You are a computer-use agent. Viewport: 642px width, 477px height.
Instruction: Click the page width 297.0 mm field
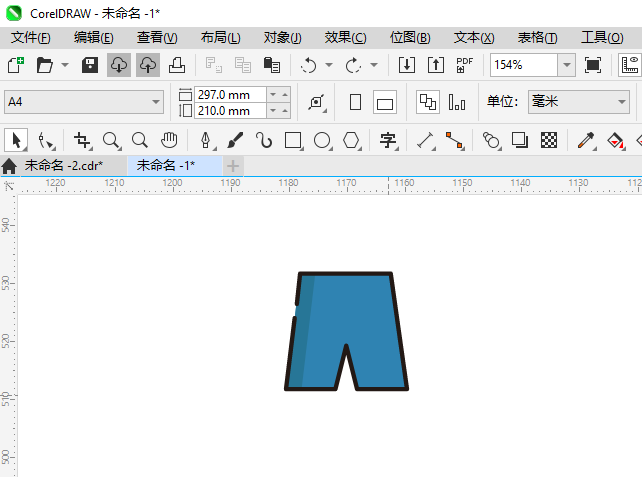[x=230, y=95]
